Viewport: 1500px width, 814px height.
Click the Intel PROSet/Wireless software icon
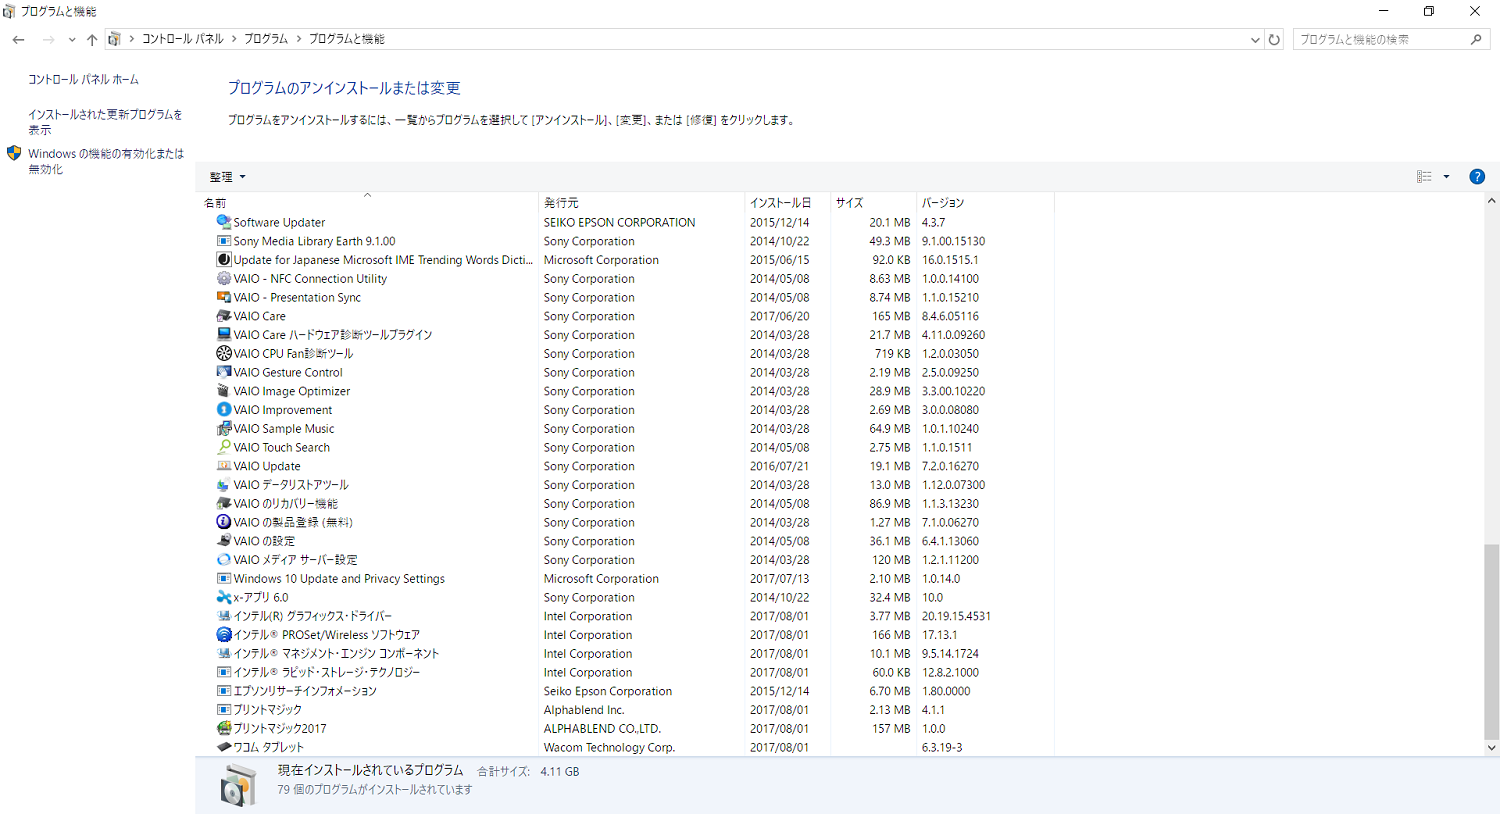(224, 635)
